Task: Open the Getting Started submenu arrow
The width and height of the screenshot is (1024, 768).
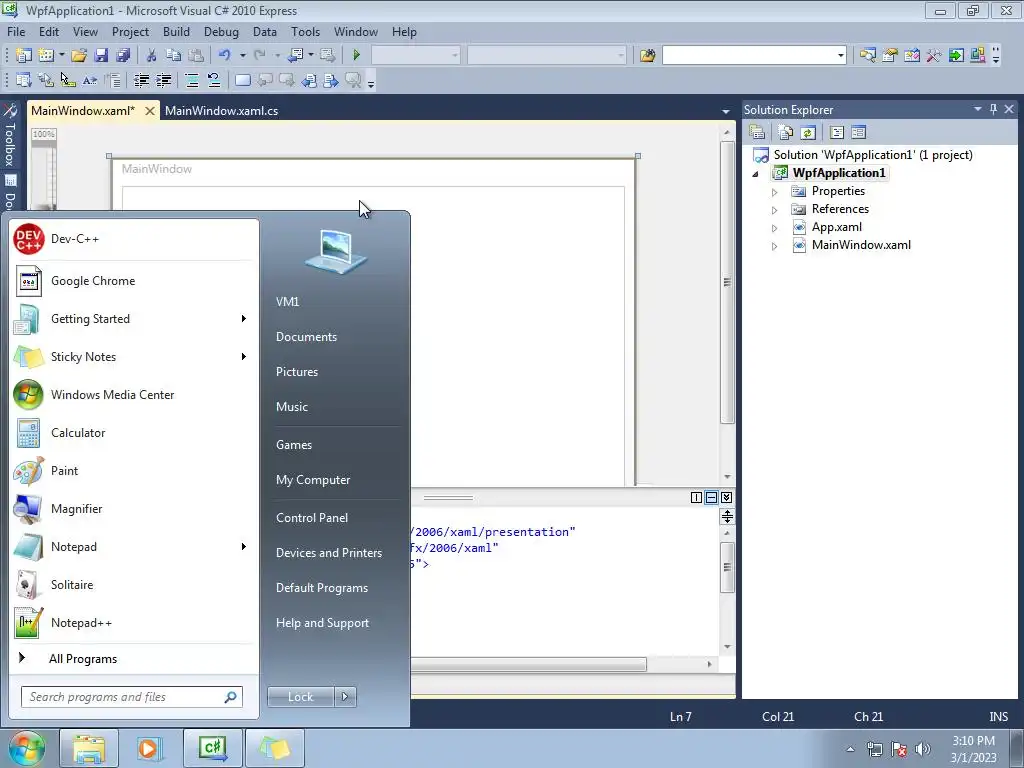Action: pos(244,319)
